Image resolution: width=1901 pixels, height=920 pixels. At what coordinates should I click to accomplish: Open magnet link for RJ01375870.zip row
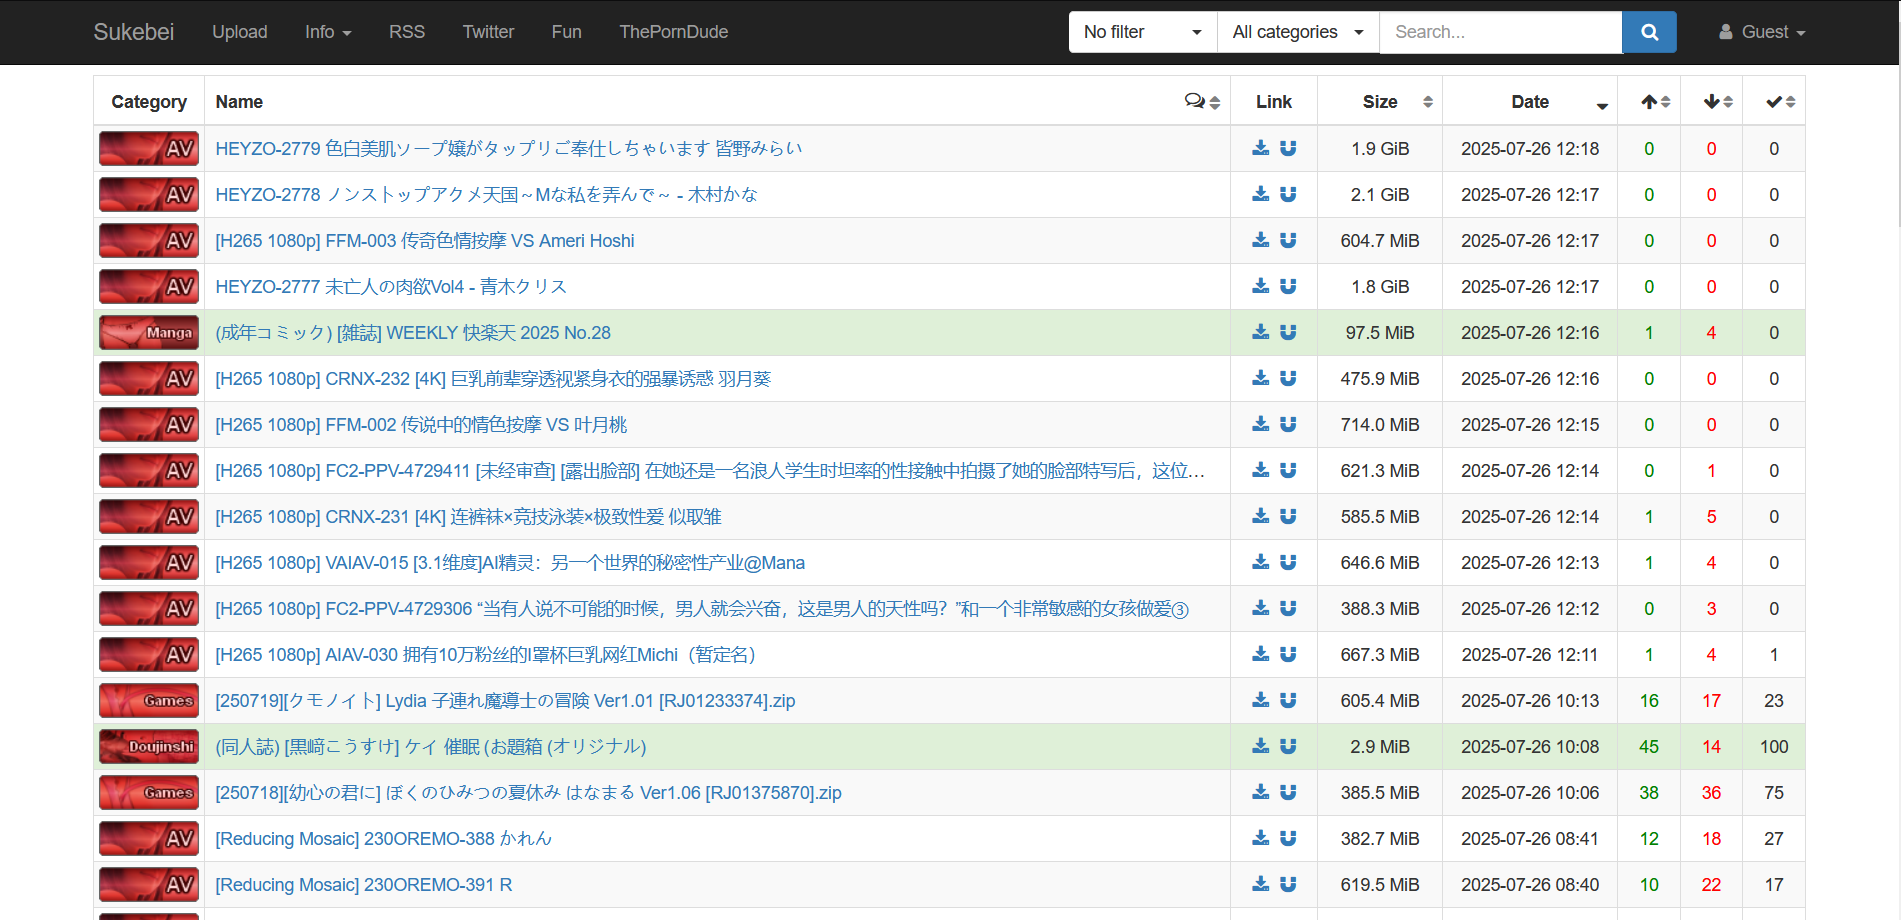1288,792
